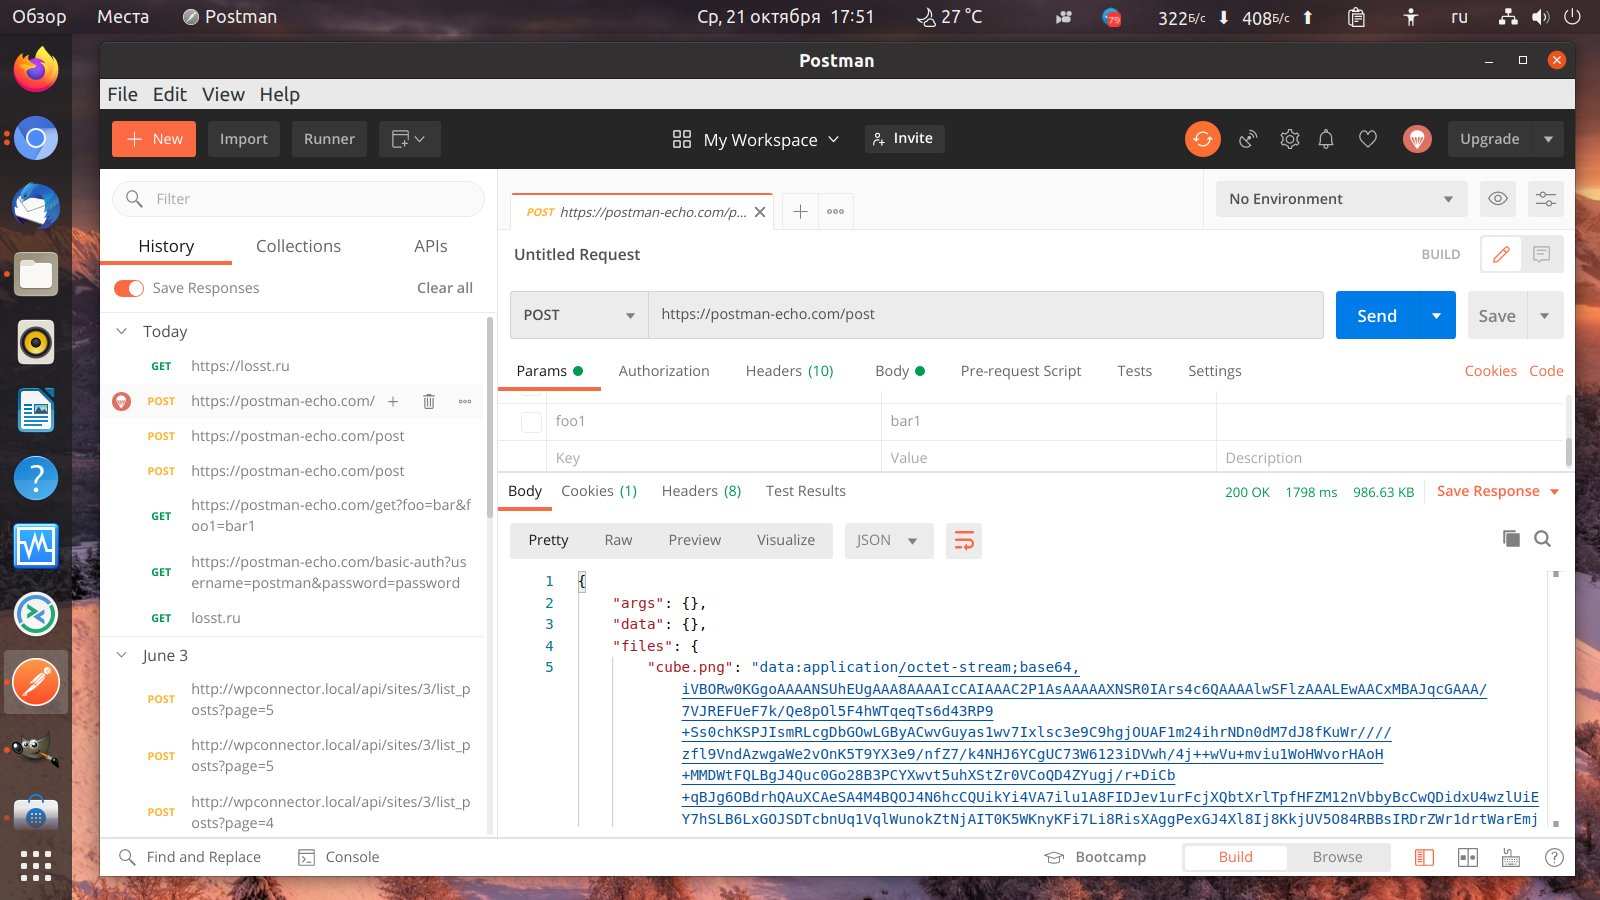This screenshot has height=900, width=1600.
Task: Click the blue Send button
Action: click(x=1377, y=316)
